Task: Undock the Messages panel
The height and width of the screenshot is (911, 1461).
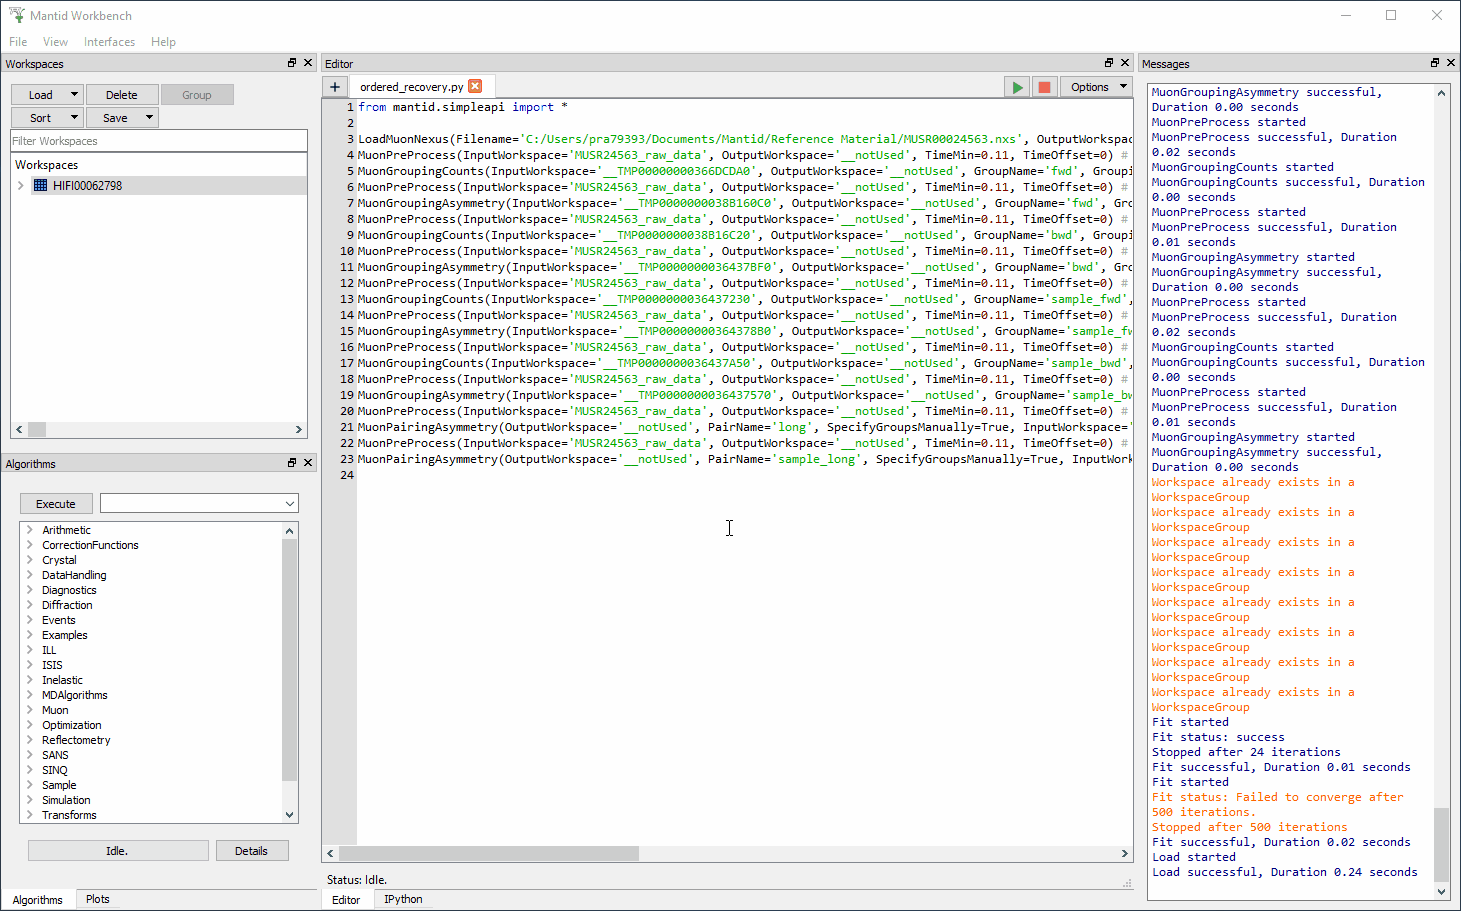Action: tap(1434, 63)
